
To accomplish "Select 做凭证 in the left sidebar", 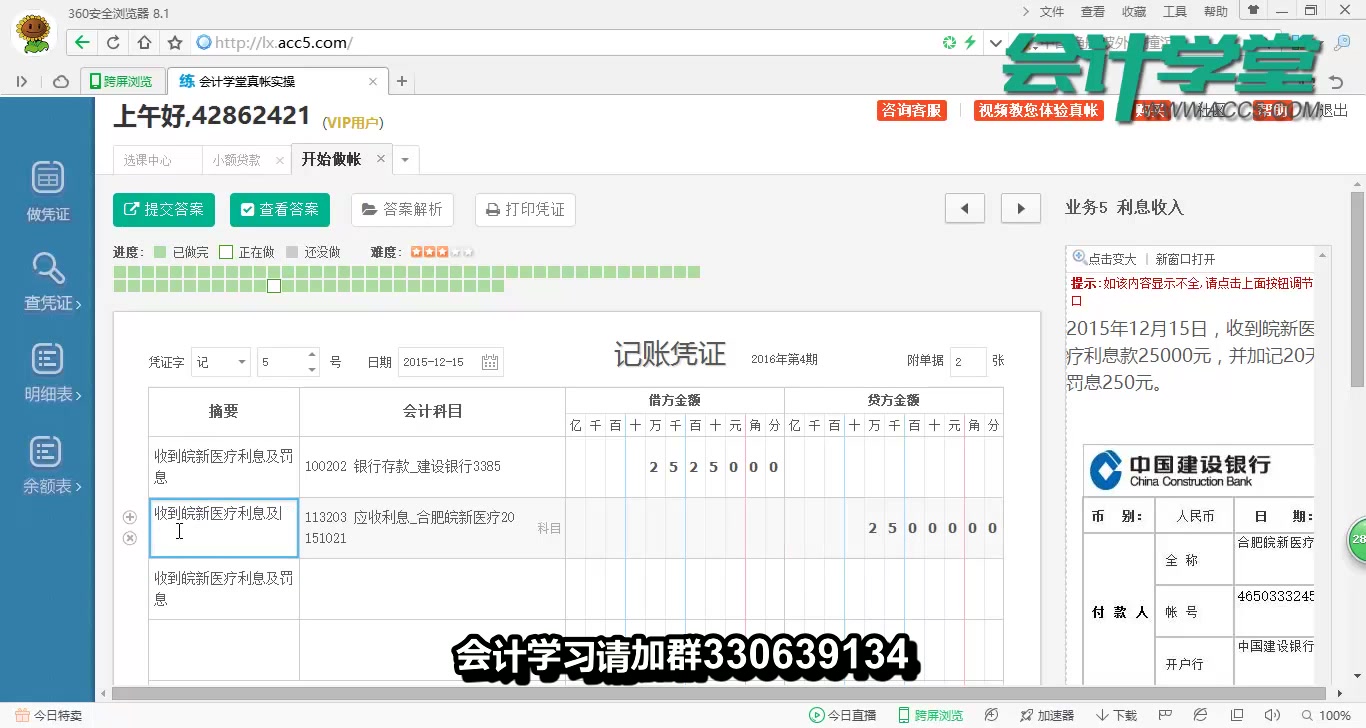I will [x=46, y=190].
